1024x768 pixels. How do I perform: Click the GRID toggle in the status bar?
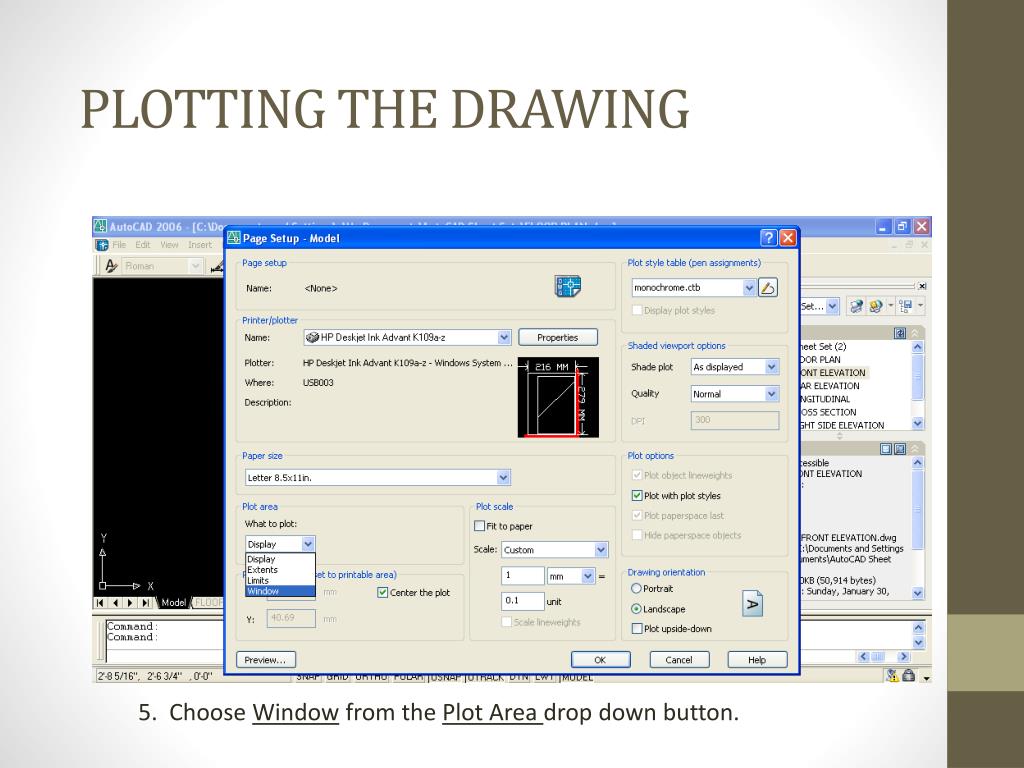coord(338,678)
